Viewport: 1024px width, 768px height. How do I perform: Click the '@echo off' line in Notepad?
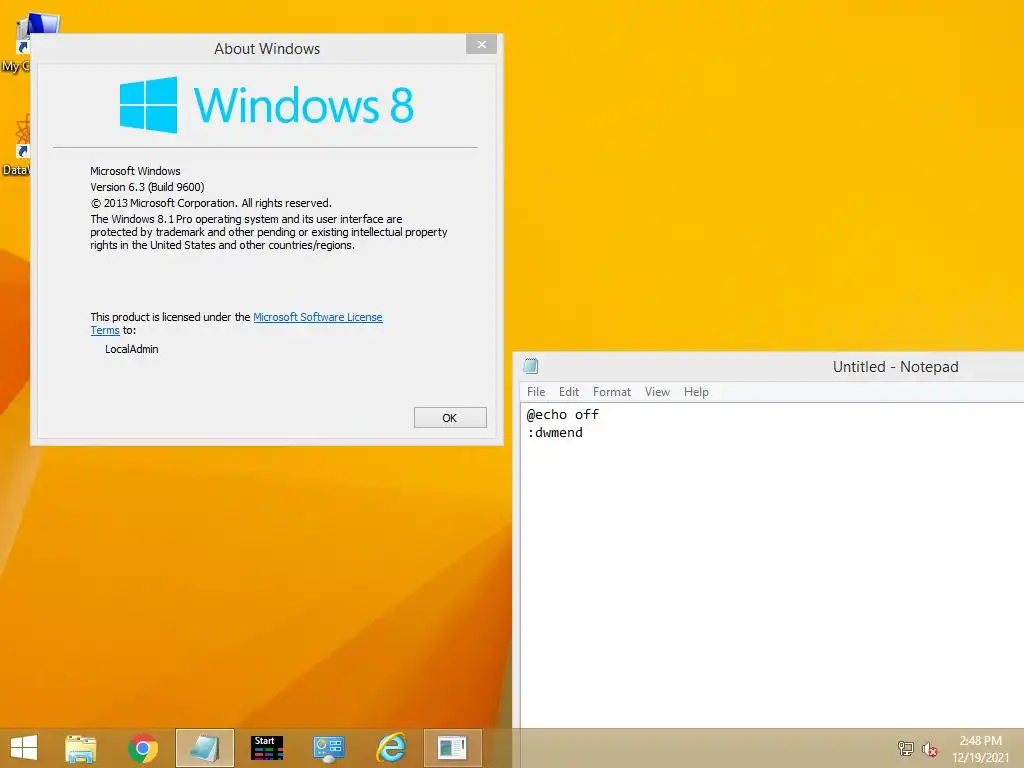point(563,414)
